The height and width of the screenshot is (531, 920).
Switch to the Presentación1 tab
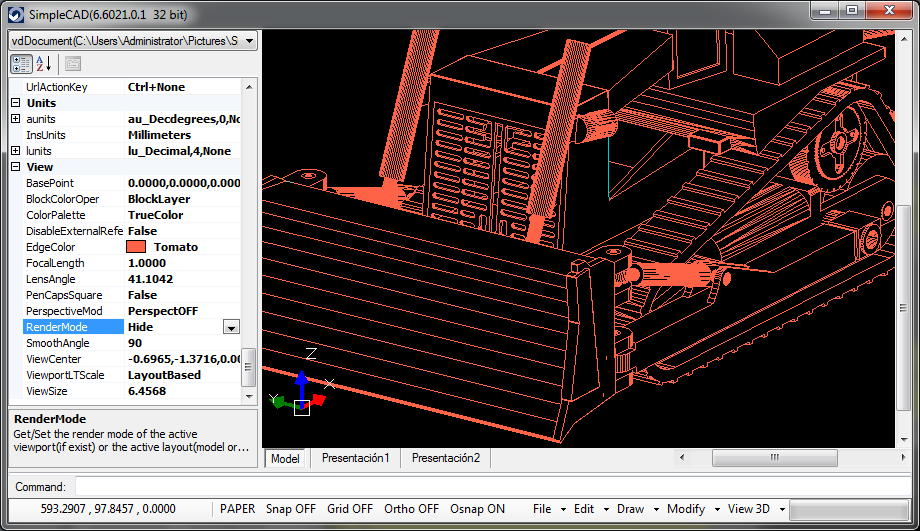click(x=355, y=458)
